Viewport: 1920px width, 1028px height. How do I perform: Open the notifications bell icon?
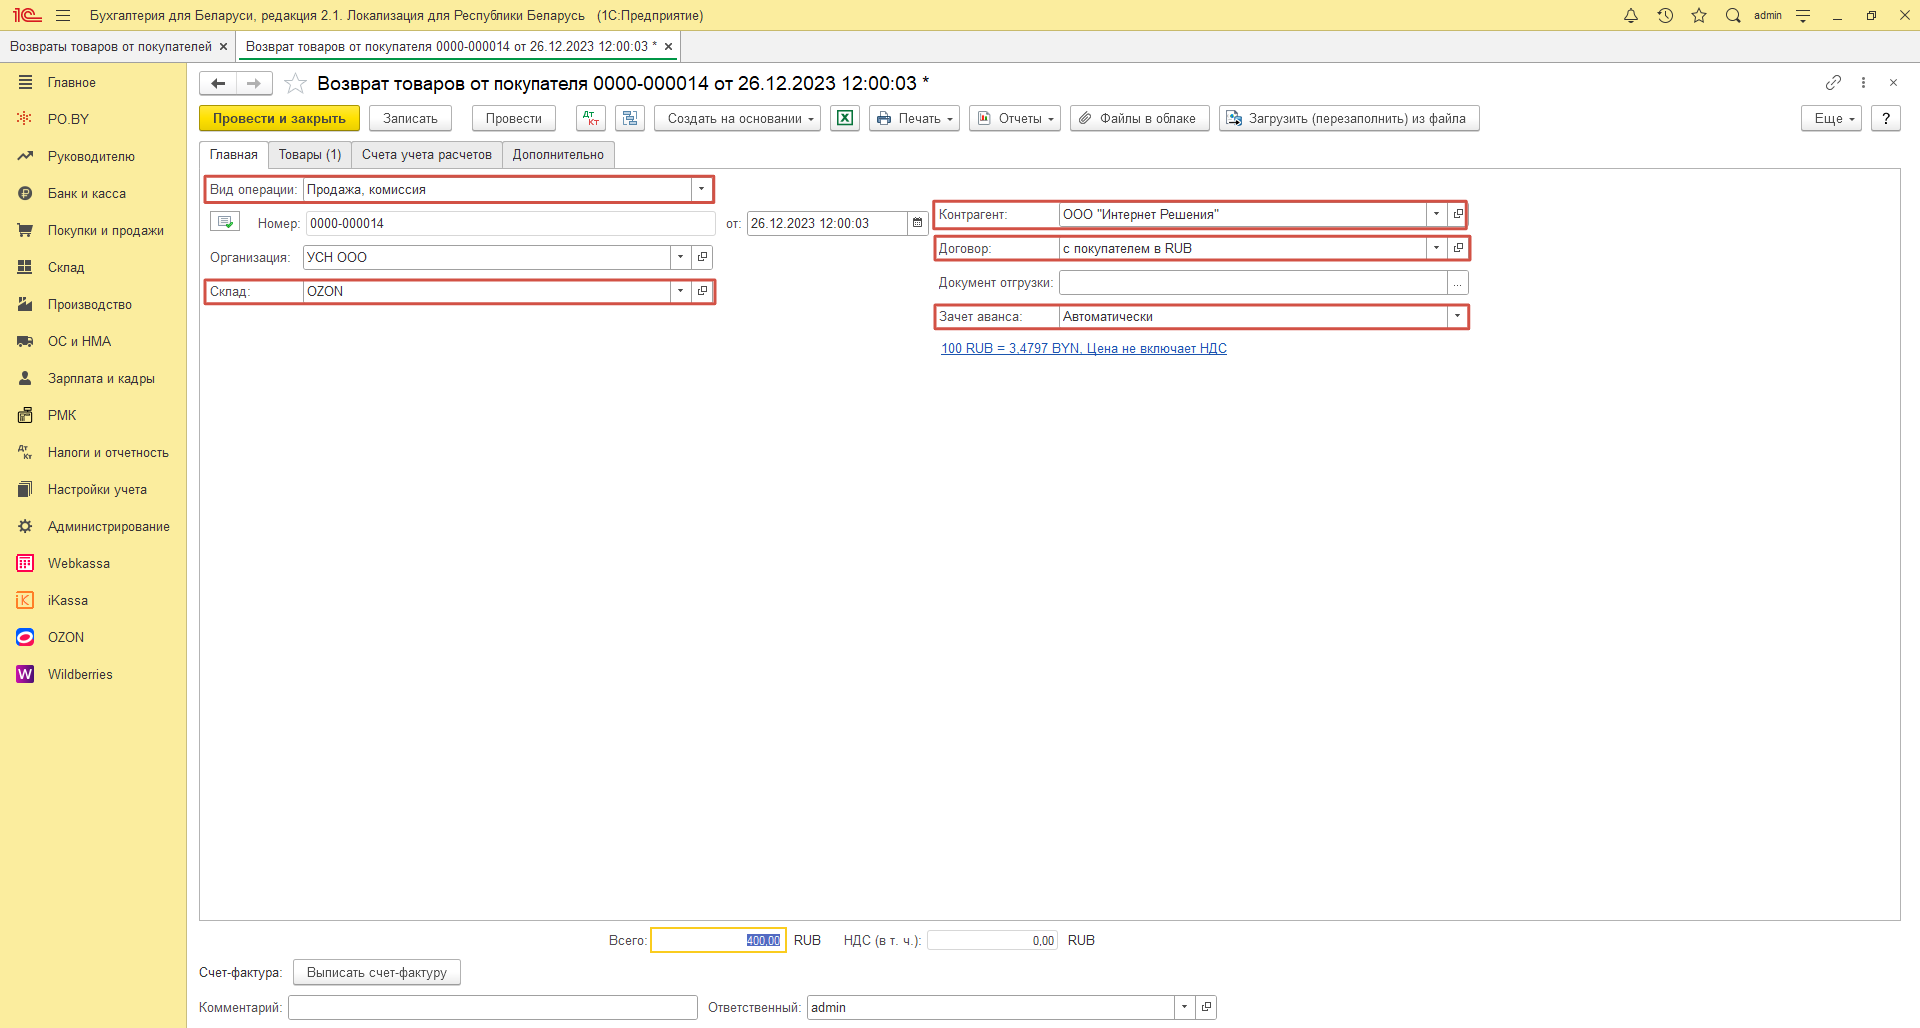coord(1631,15)
